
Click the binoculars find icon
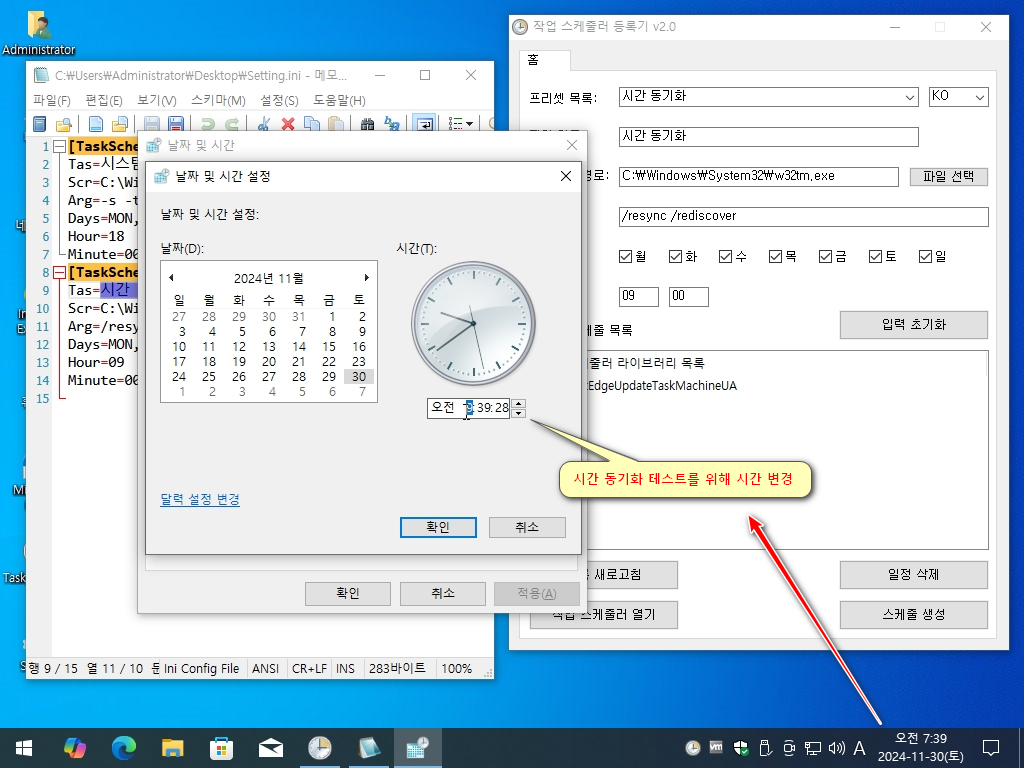coord(367,123)
